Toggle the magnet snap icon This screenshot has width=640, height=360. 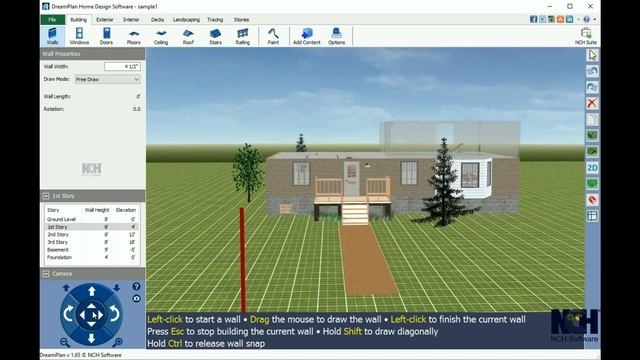coord(592,200)
